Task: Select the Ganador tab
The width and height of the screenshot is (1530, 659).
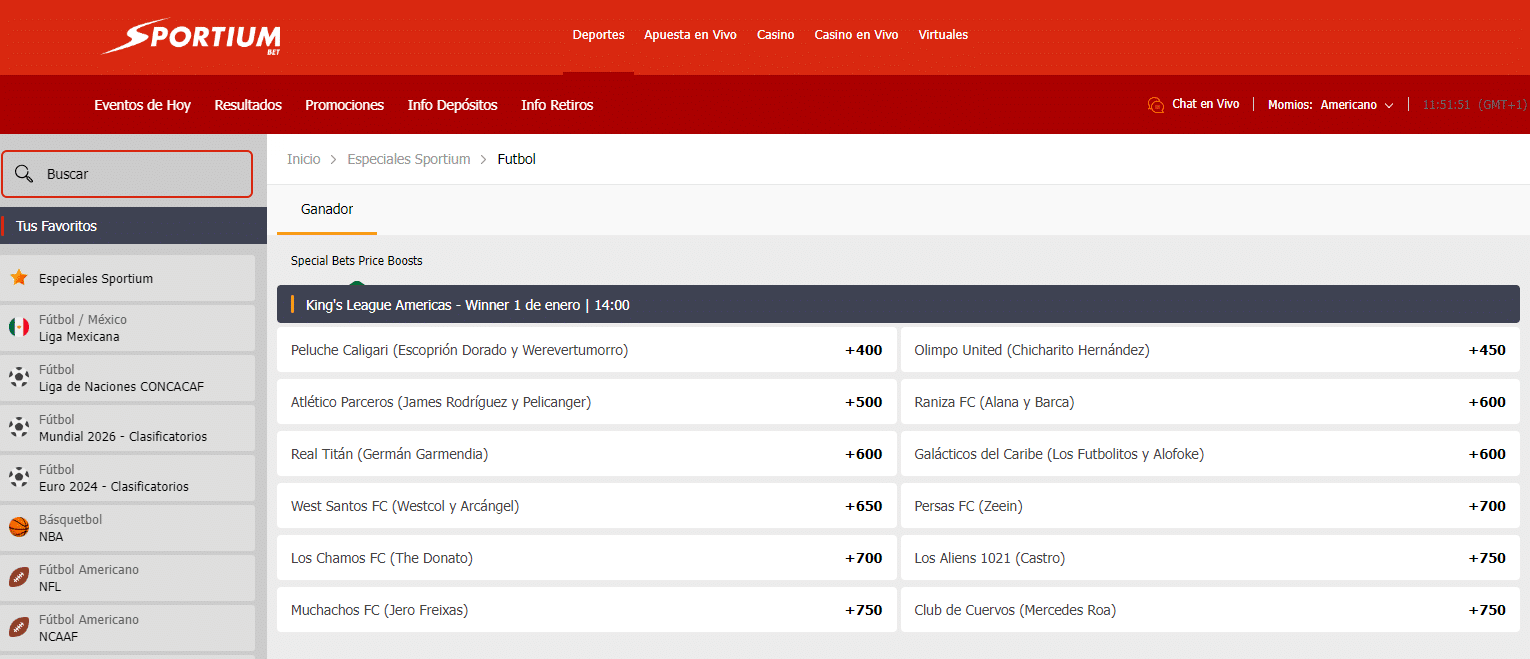Action: tap(327, 210)
